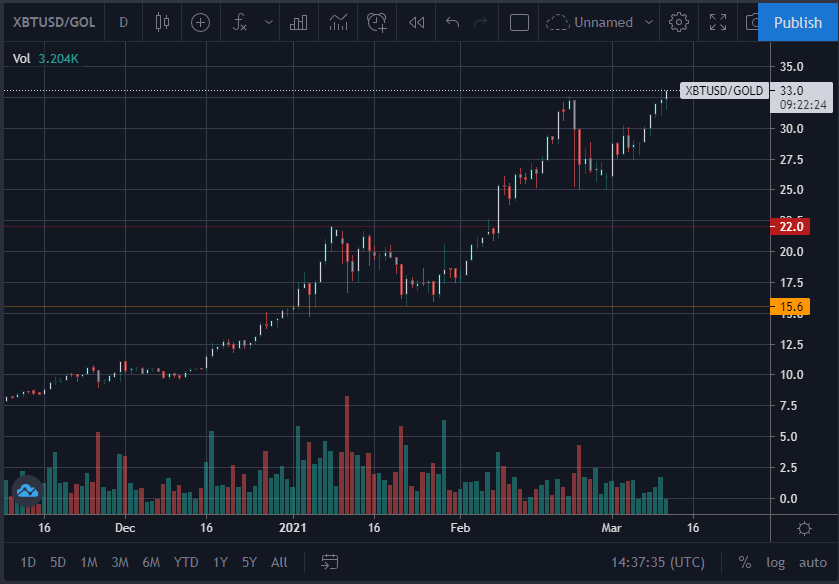
Task: Create alert with alarm clock icon
Action: coord(377,22)
